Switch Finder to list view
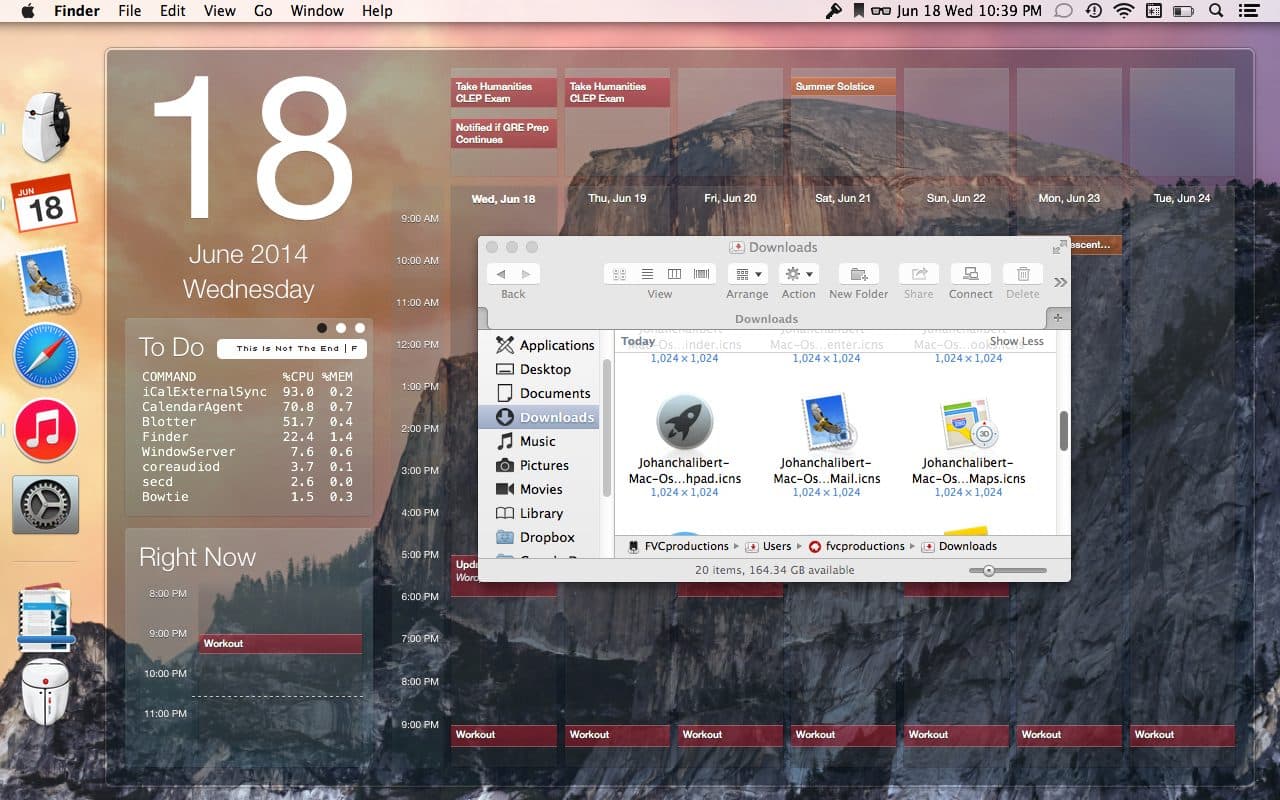Image resolution: width=1280 pixels, height=800 pixels. [x=647, y=274]
